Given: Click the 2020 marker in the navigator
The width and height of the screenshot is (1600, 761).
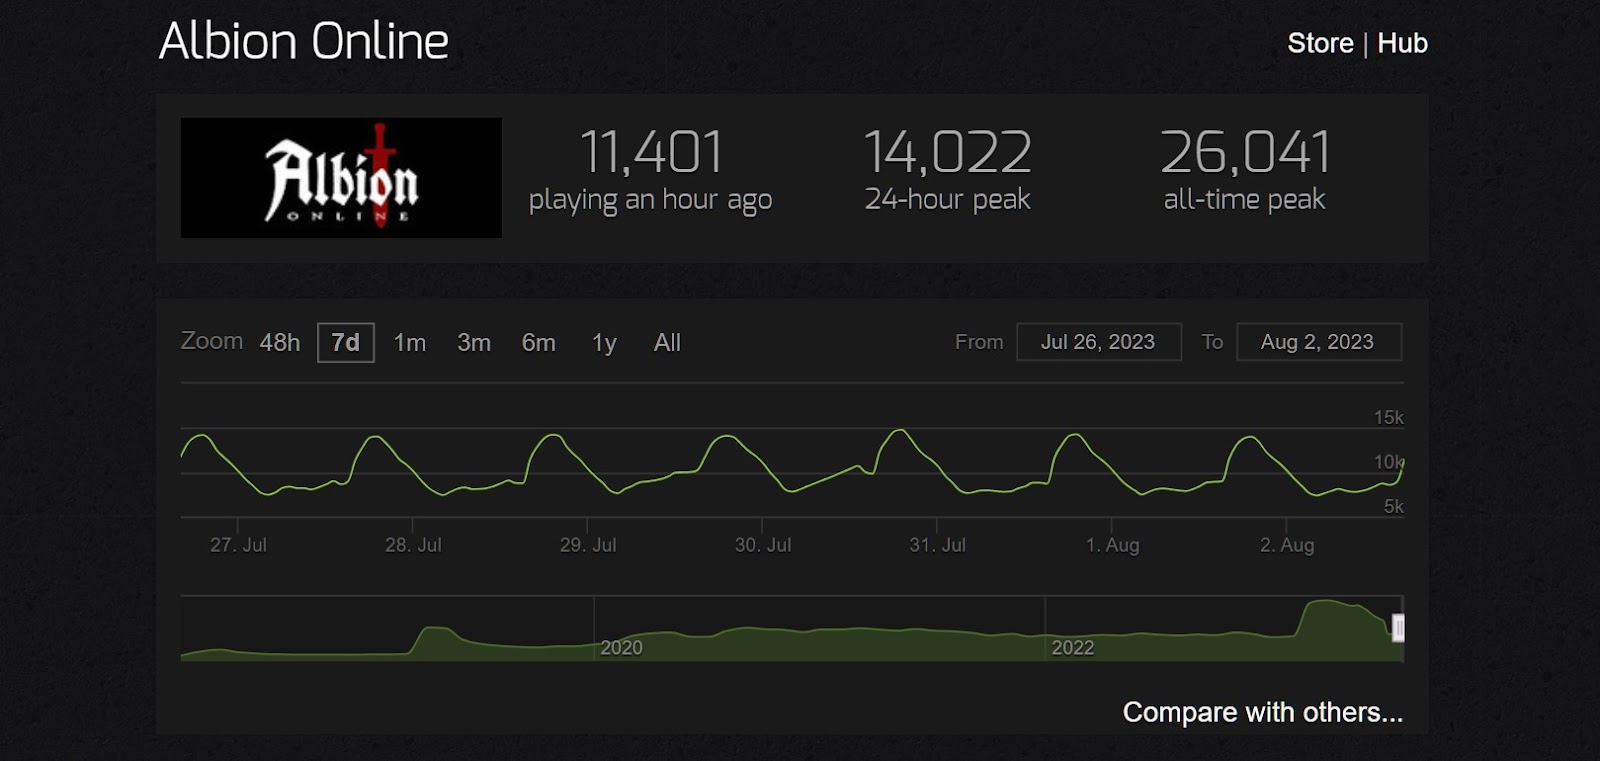Looking at the screenshot, I should [621, 648].
